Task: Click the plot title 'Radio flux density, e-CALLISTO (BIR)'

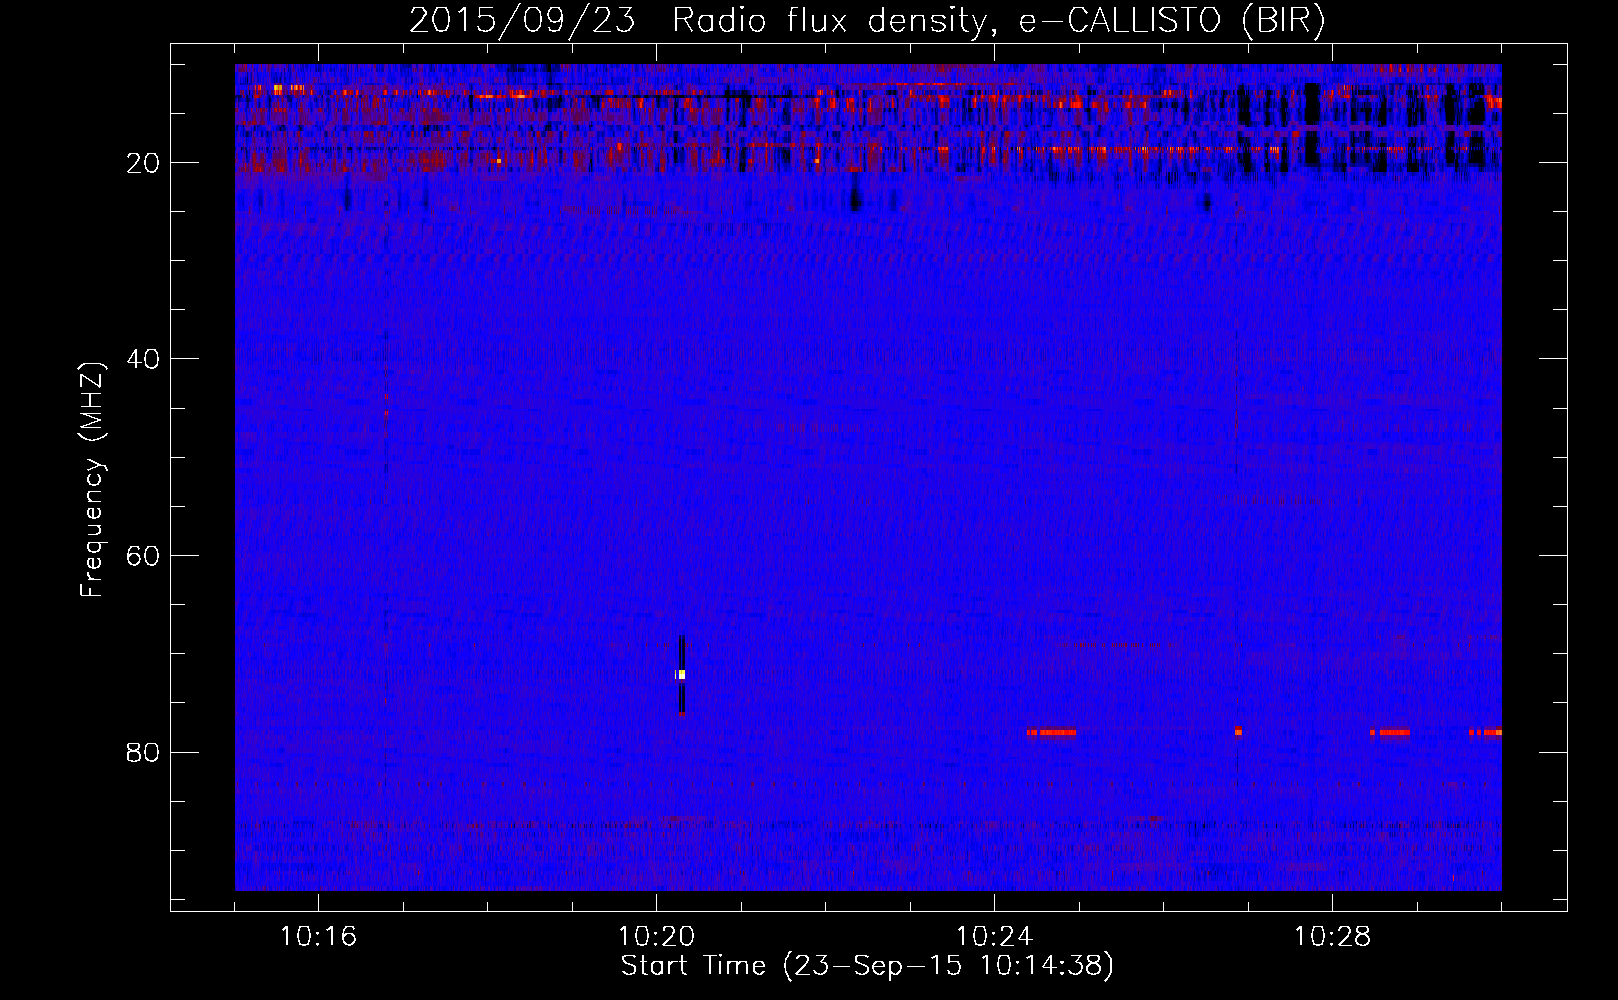Action: point(998,20)
